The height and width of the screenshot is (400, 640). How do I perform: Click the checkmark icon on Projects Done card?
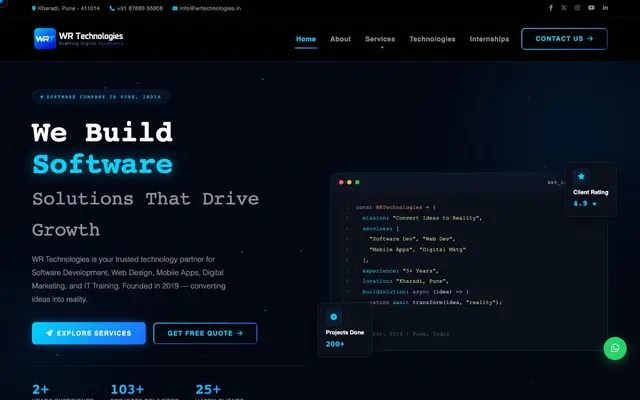(333, 317)
